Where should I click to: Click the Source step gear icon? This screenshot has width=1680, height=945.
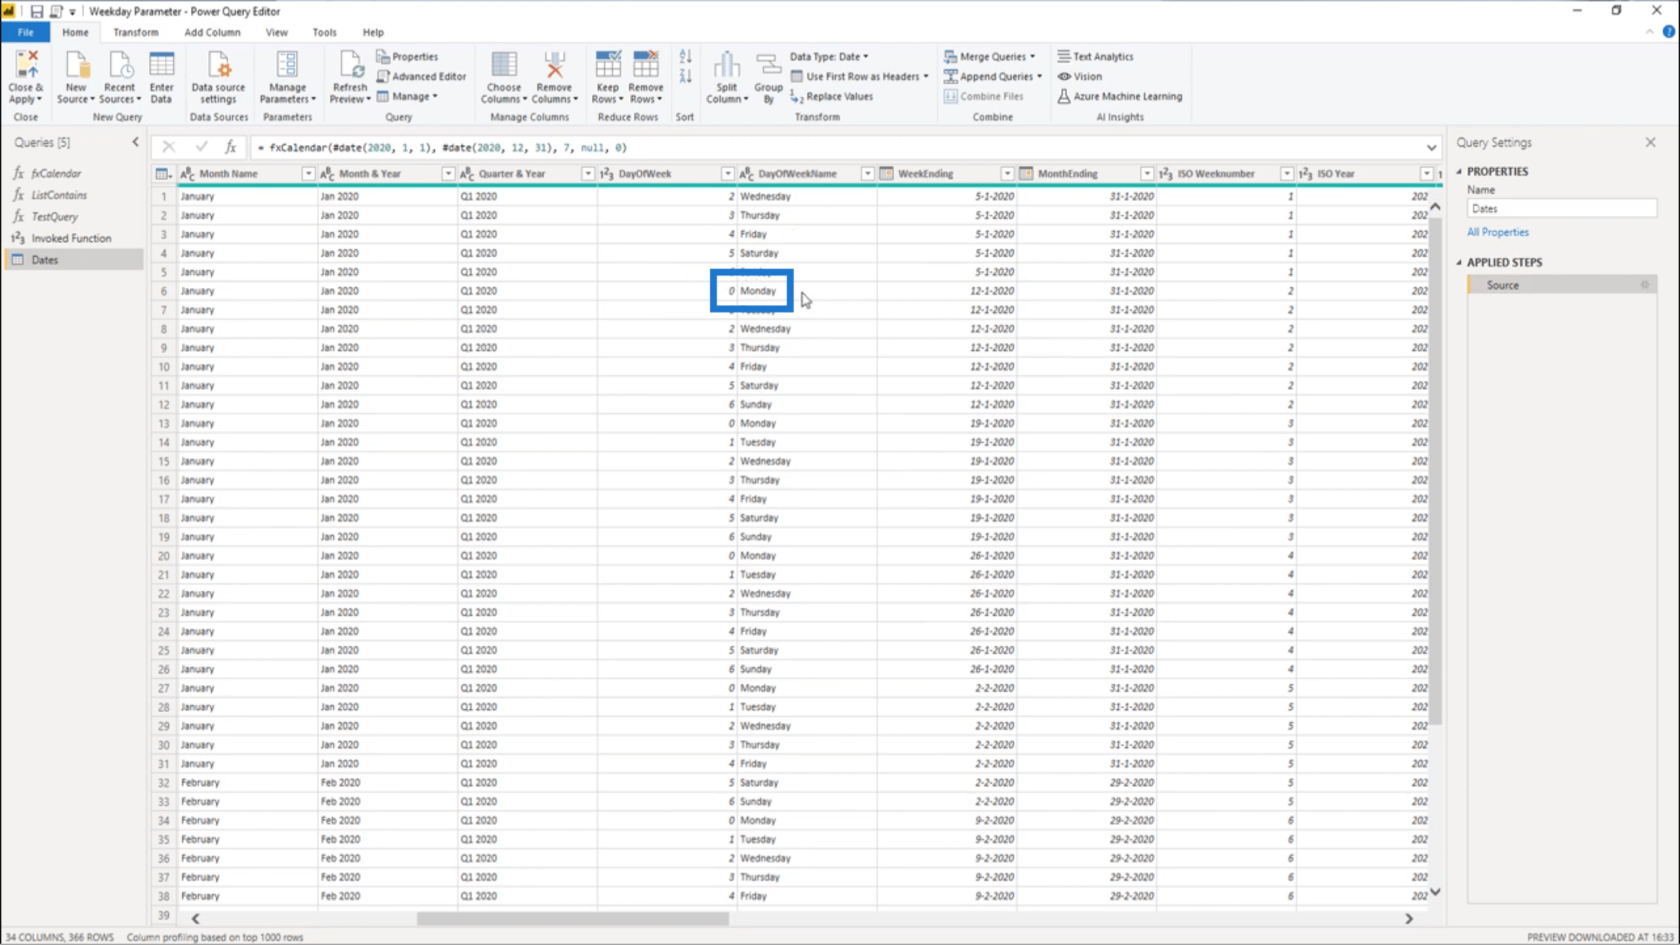coord(1644,285)
